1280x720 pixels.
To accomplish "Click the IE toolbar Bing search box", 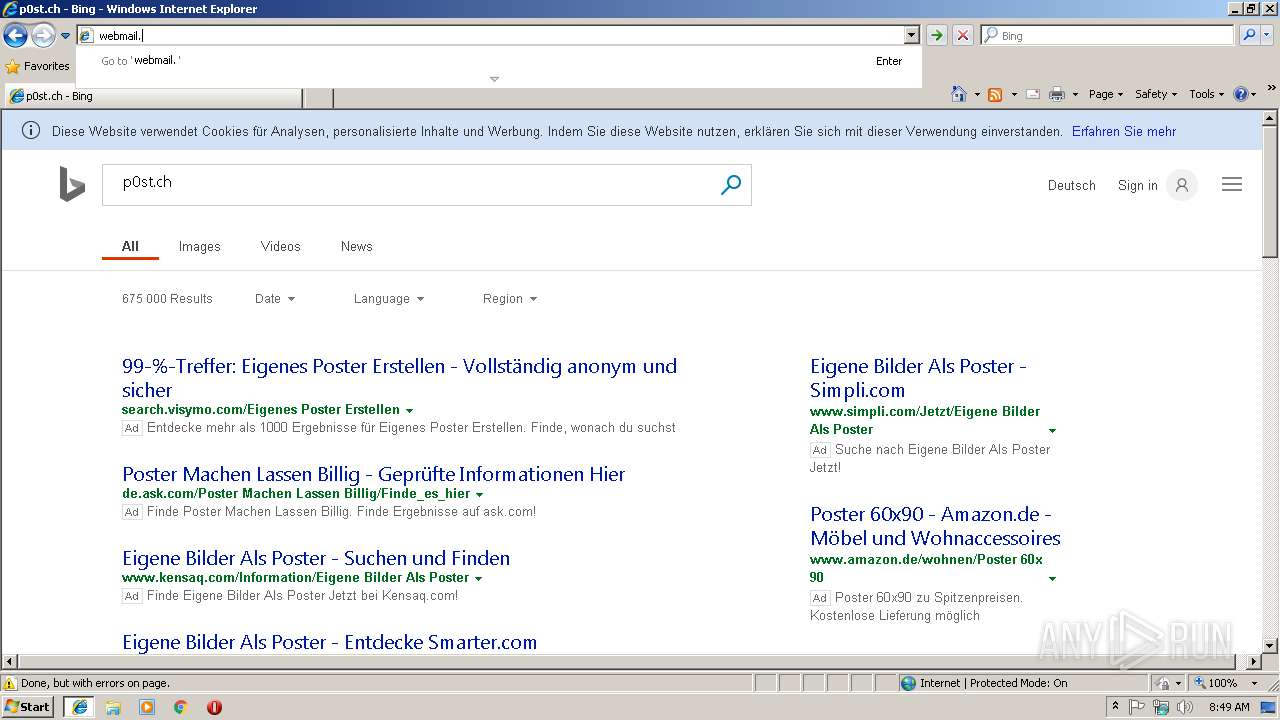I will click(1107, 35).
